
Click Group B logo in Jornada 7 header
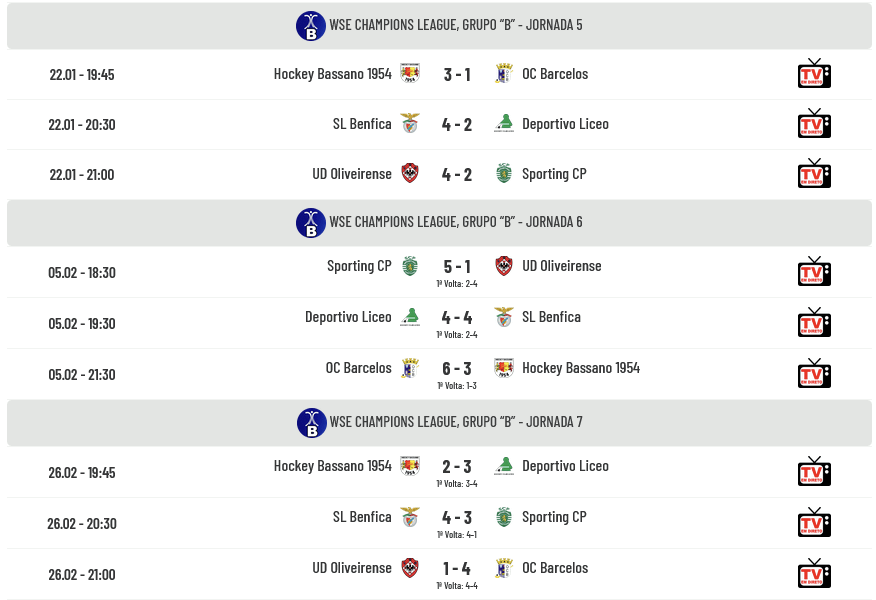tap(311, 422)
